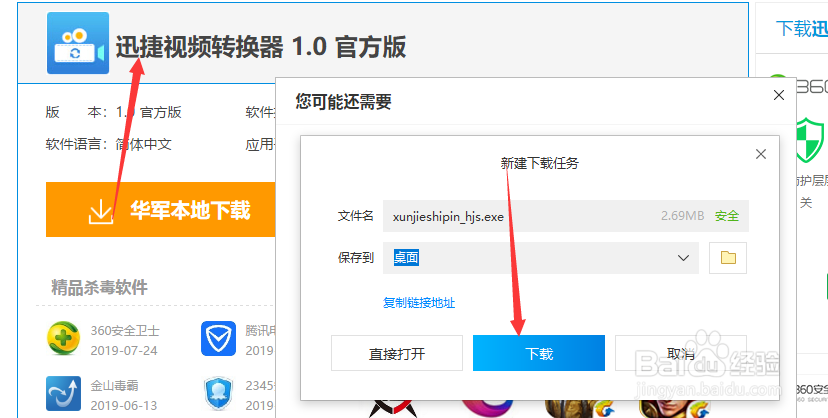Open the 金山毒霸 text link
The image size is (828, 418).
pyautogui.click(x=115, y=386)
